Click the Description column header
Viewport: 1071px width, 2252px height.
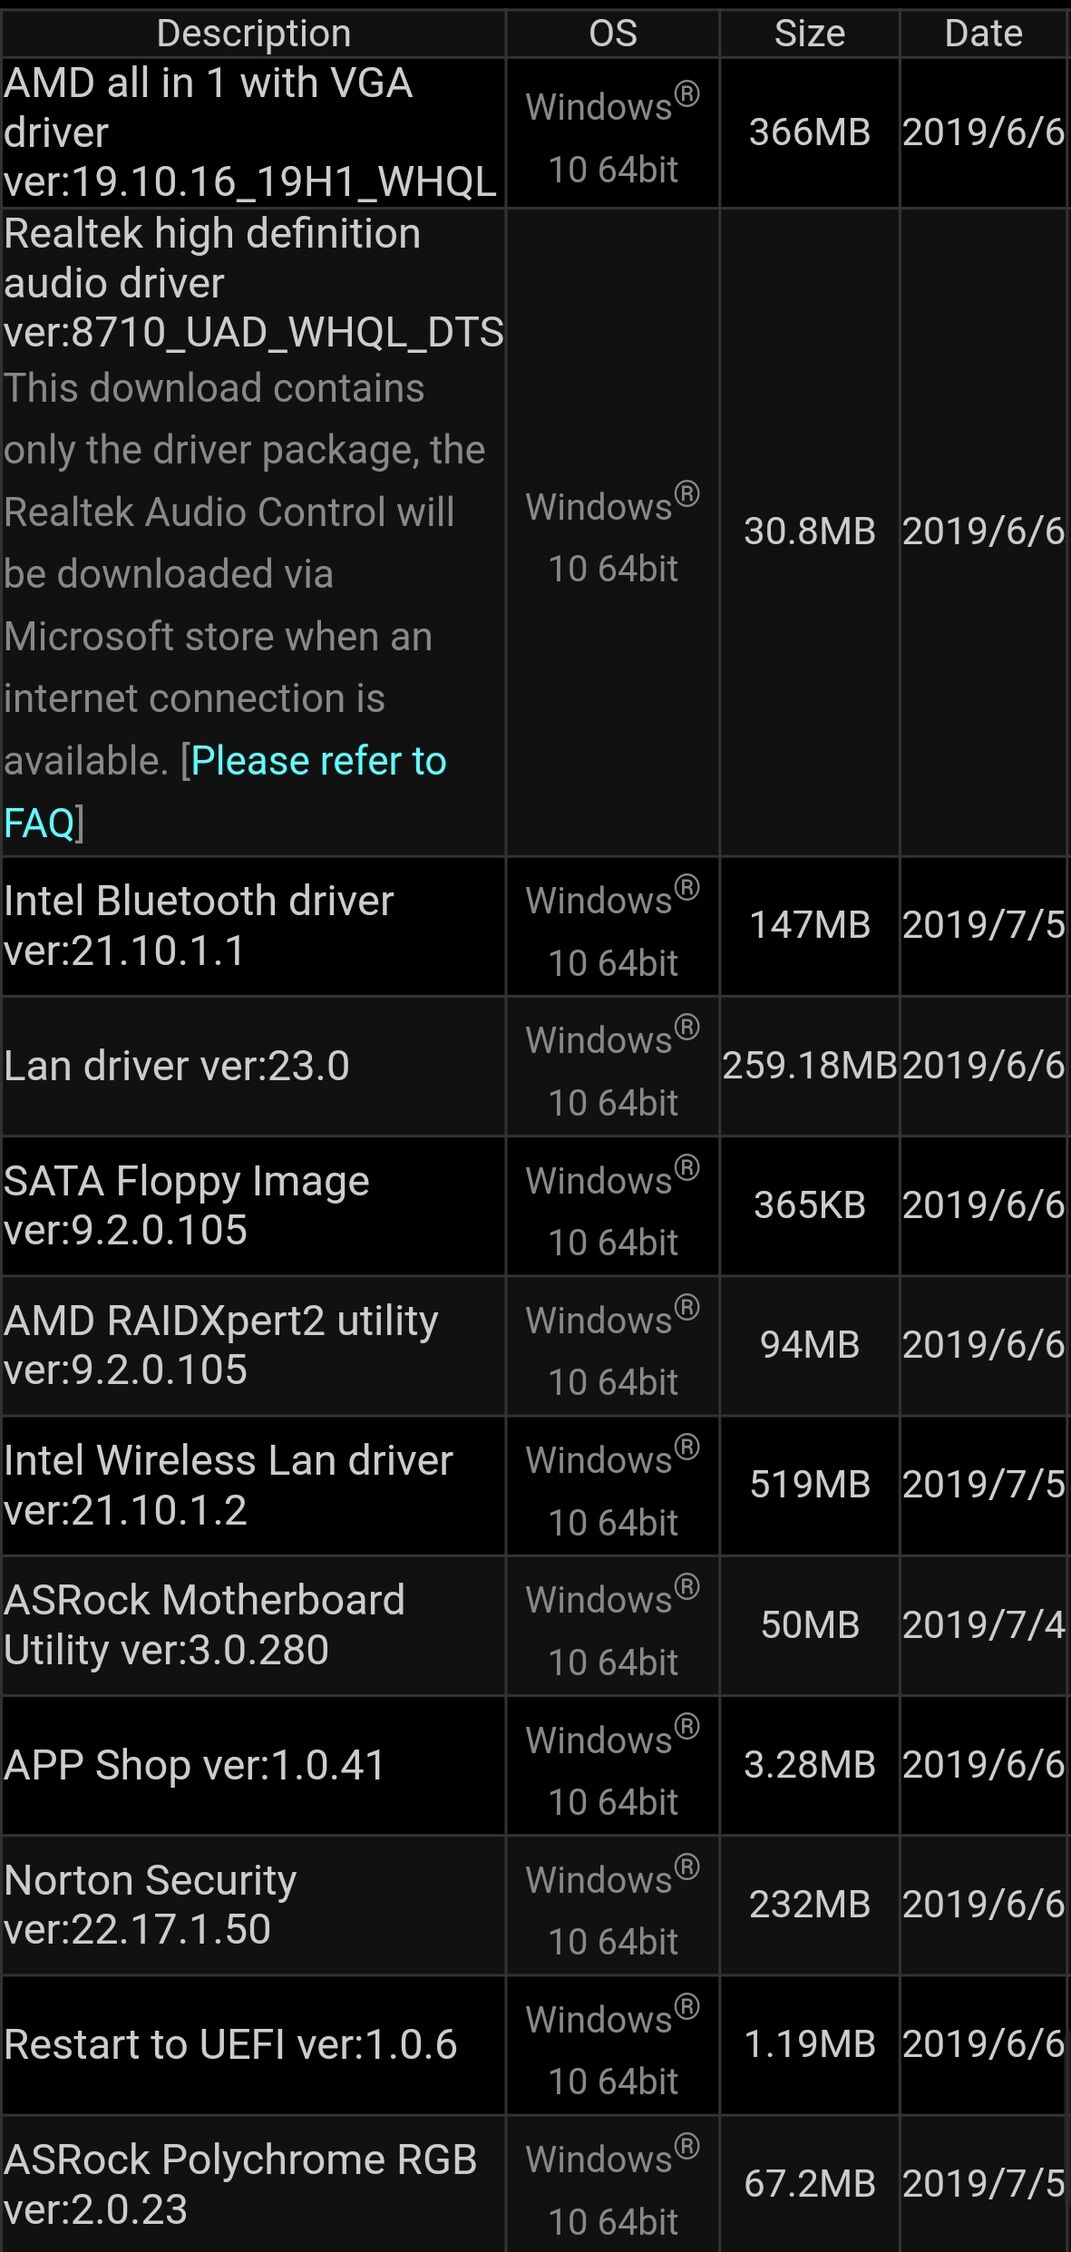coord(253,34)
